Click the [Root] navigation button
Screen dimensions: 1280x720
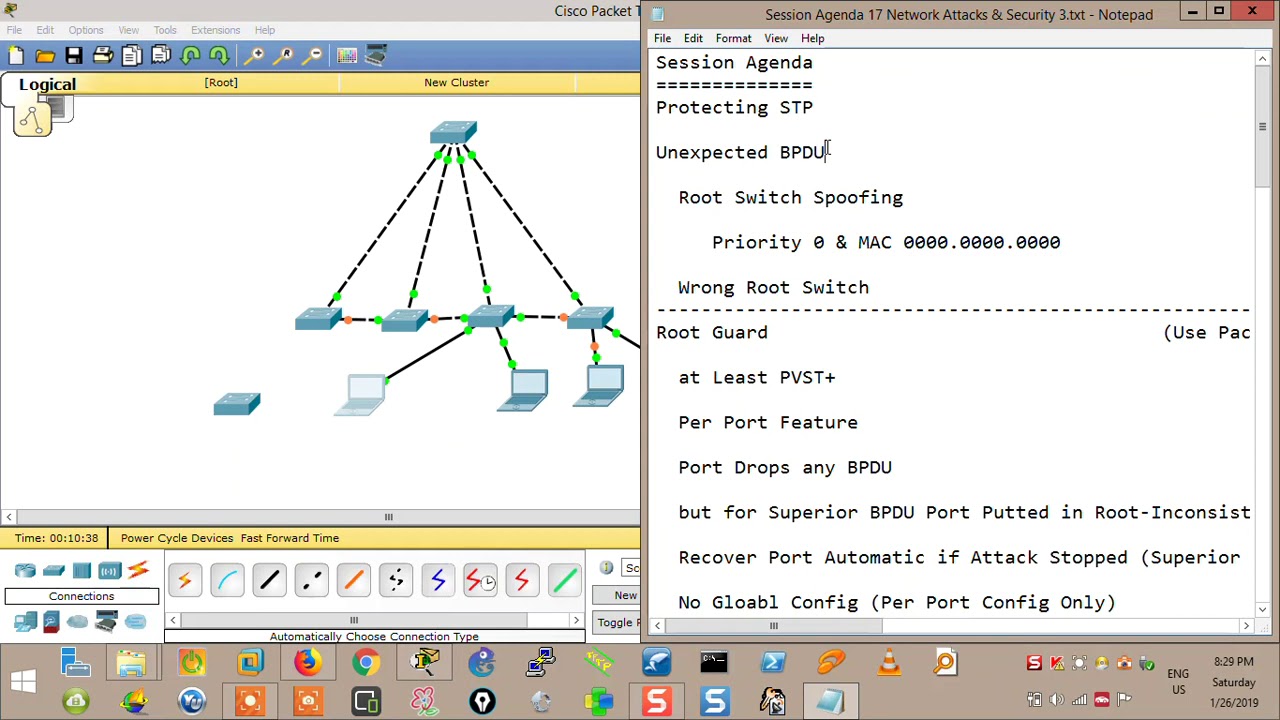(221, 82)
